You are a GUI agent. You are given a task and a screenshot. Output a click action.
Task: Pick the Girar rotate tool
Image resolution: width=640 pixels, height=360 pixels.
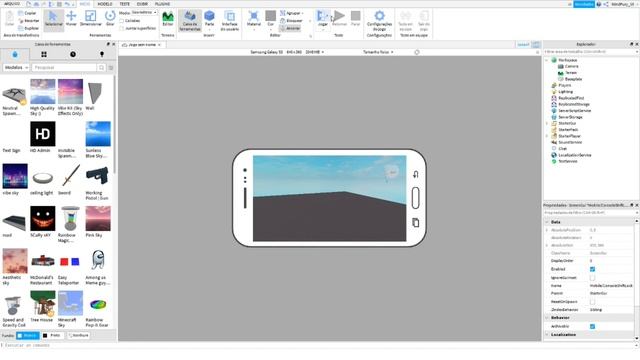pyautogui.click(x=110, y=19)
